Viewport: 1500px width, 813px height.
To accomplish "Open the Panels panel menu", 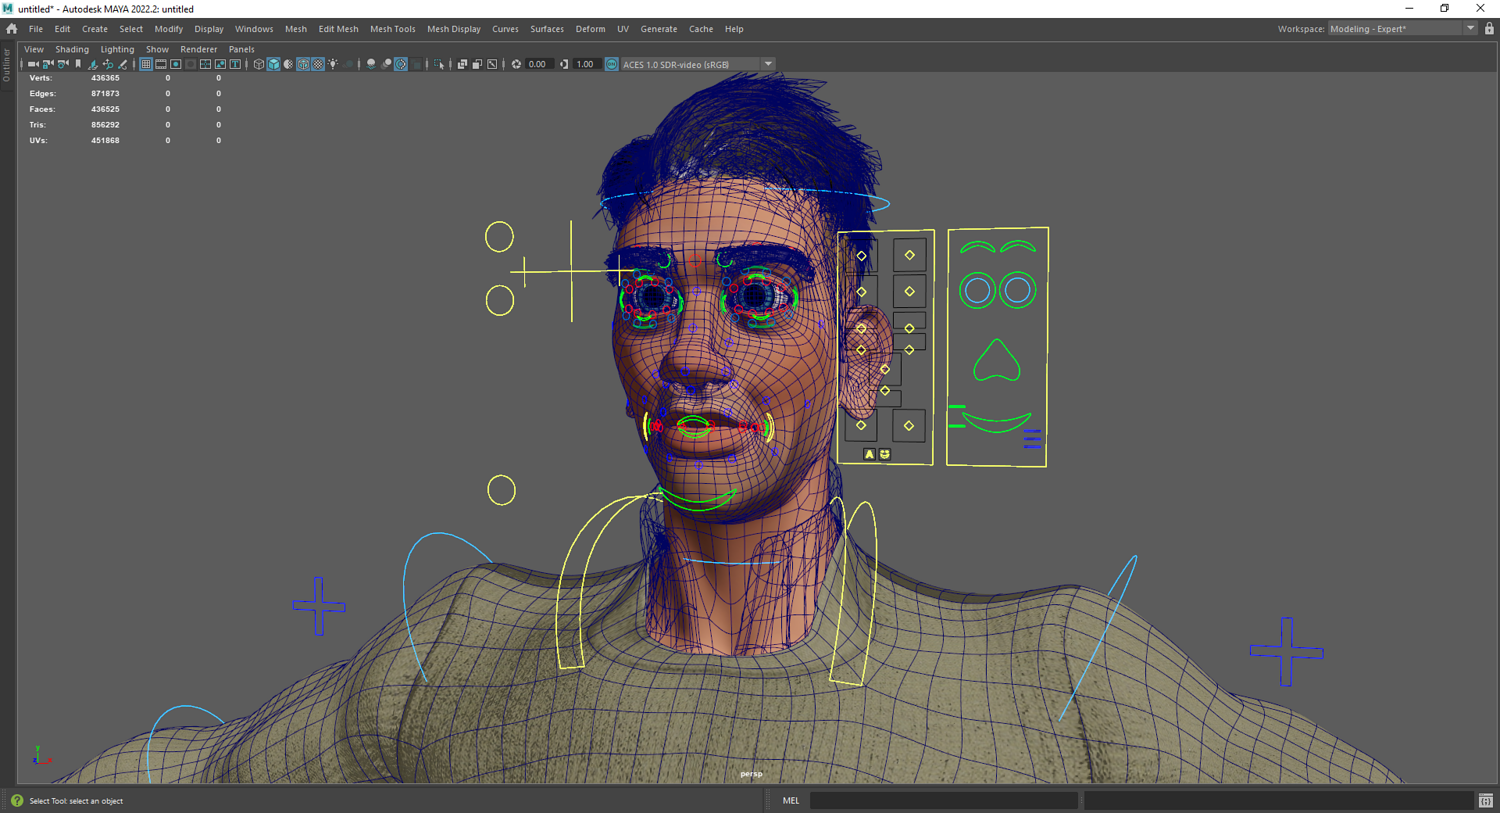I will click(241, 49).
